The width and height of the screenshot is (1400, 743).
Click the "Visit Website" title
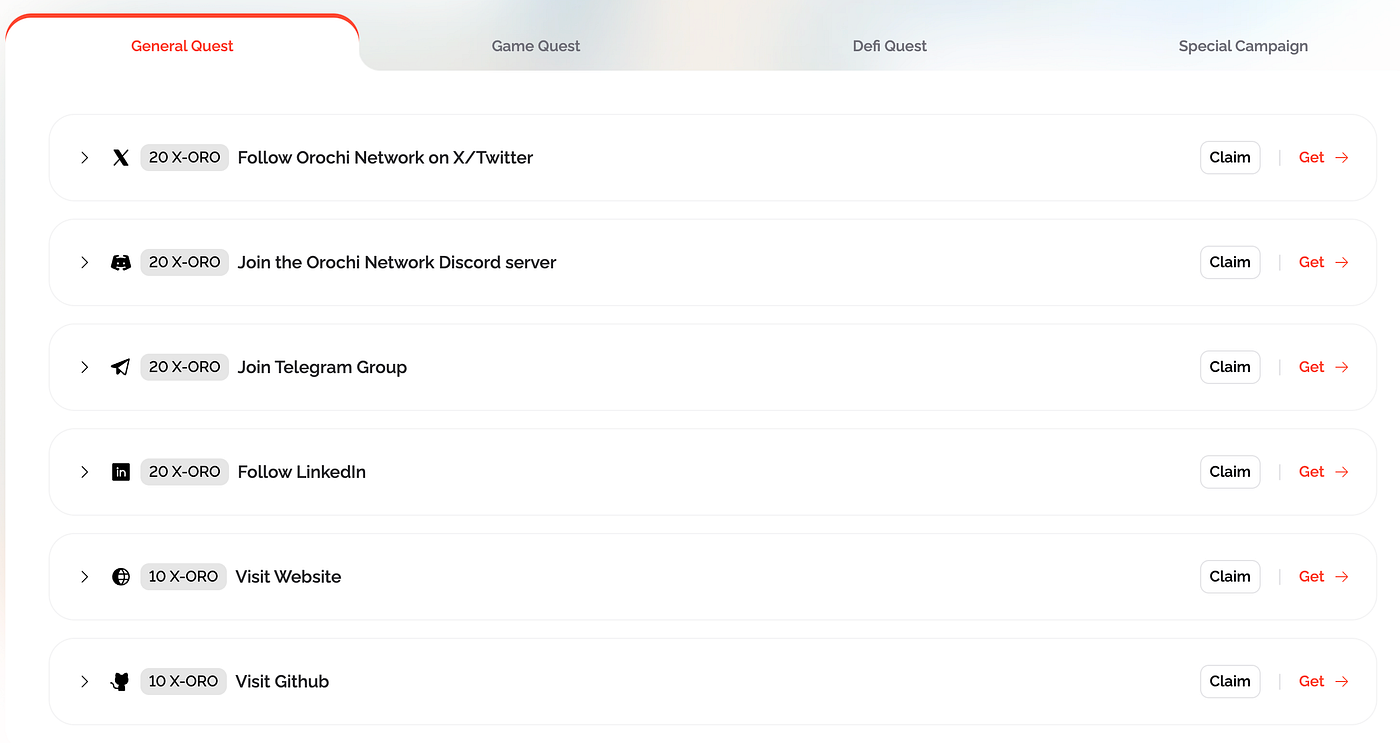tap(288, 577)
